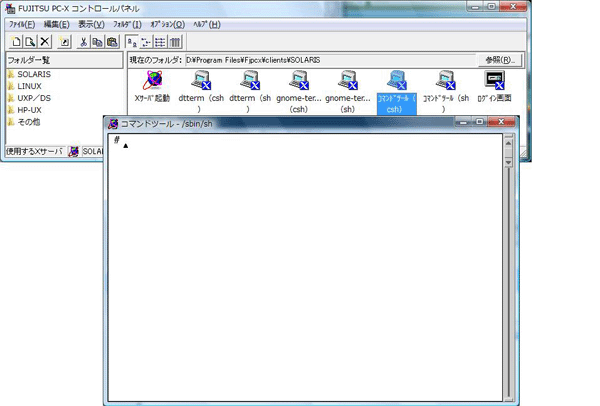Click the command tool scrollbar up arrow
Screen dimensions: 600x406
coord(508,143)
